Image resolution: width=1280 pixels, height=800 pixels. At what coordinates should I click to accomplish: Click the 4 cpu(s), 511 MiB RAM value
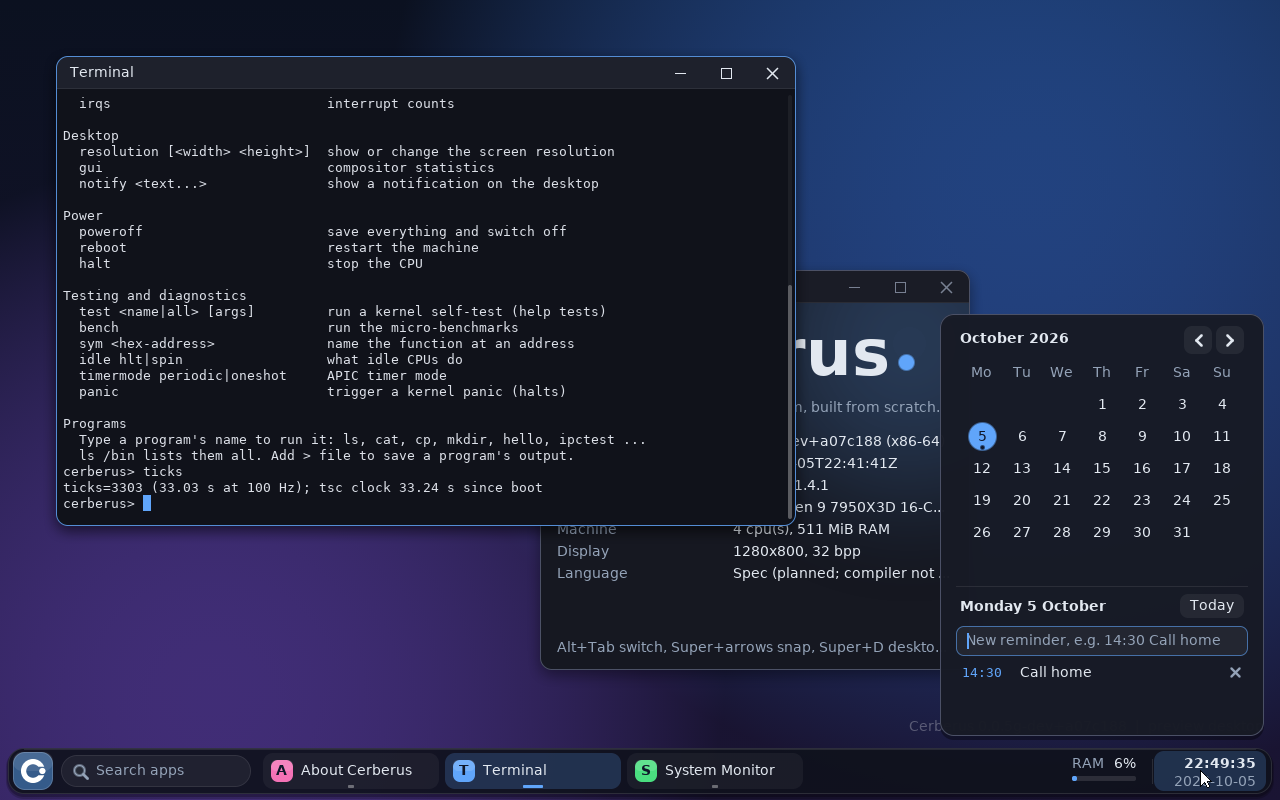click(811, 529)
